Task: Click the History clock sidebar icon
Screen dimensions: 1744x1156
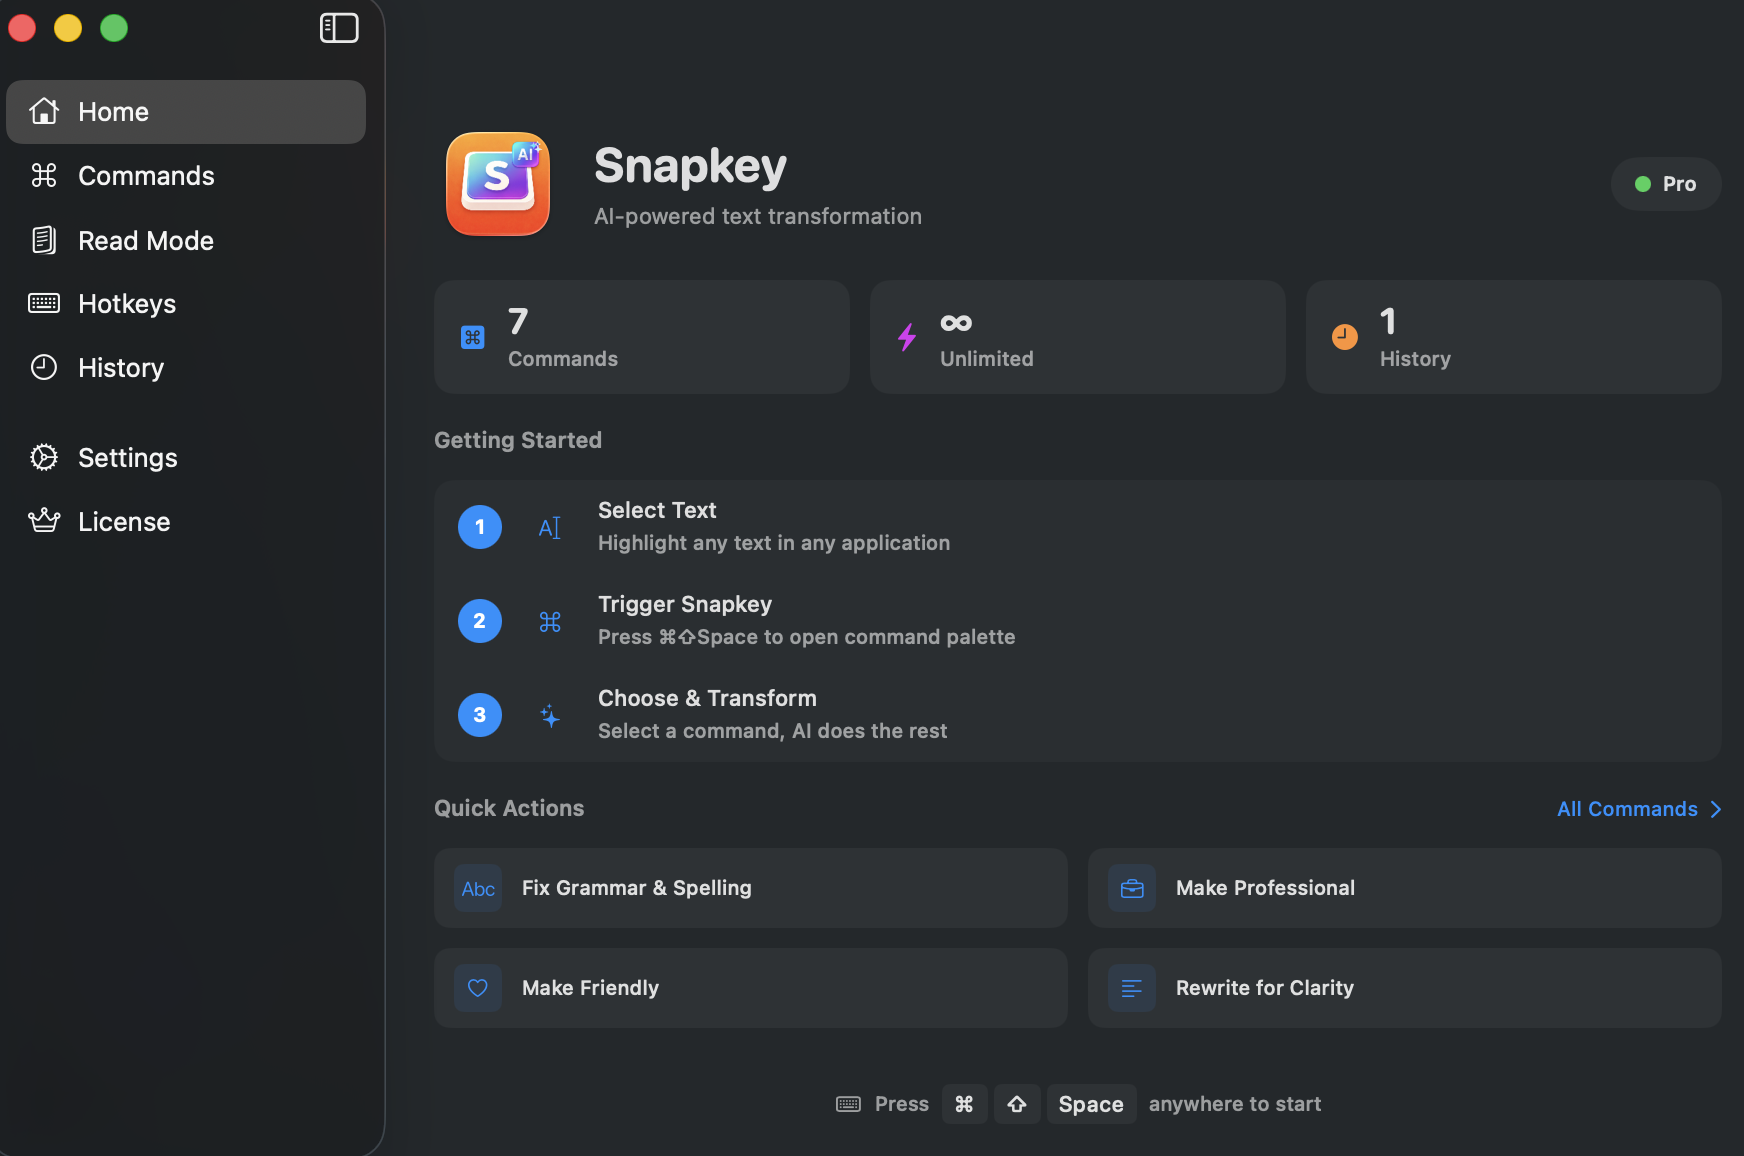Action: tap(44, 367)
